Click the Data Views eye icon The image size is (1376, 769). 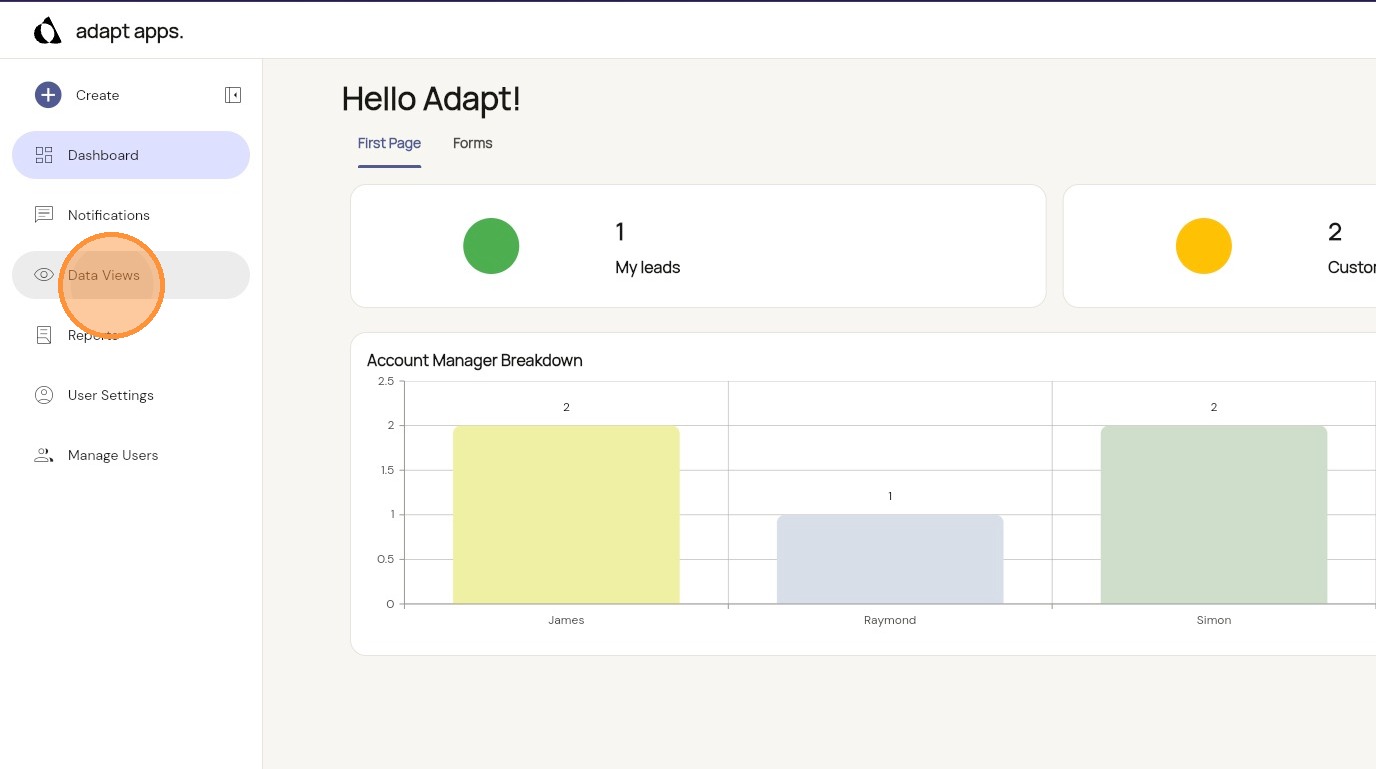44,275
